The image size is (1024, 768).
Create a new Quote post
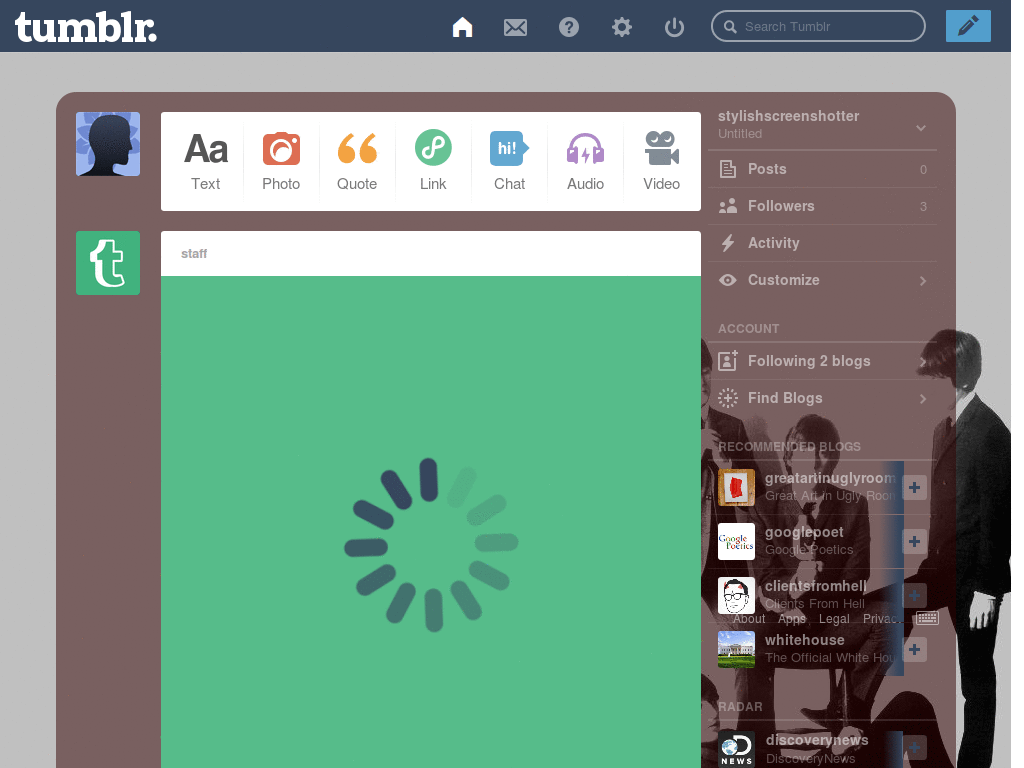pos(357,161)
